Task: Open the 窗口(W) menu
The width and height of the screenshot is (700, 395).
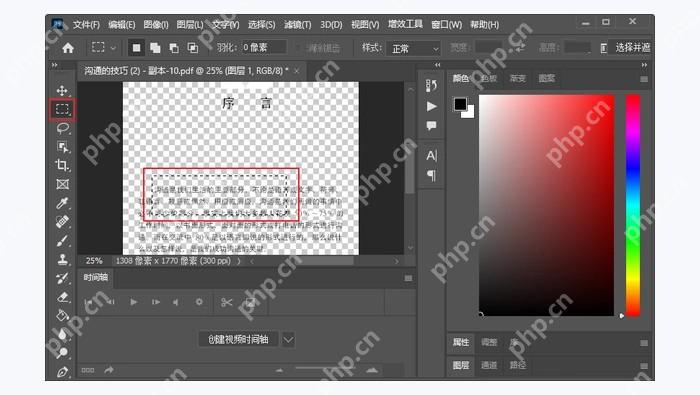Action: click(446, 25)
